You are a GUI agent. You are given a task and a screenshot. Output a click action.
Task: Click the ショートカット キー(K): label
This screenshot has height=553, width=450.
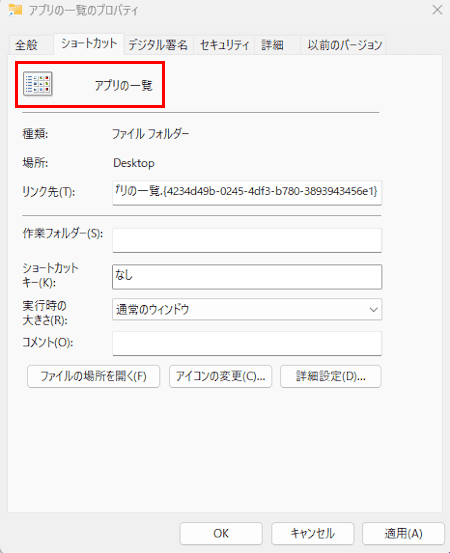(x=50, y=275)
